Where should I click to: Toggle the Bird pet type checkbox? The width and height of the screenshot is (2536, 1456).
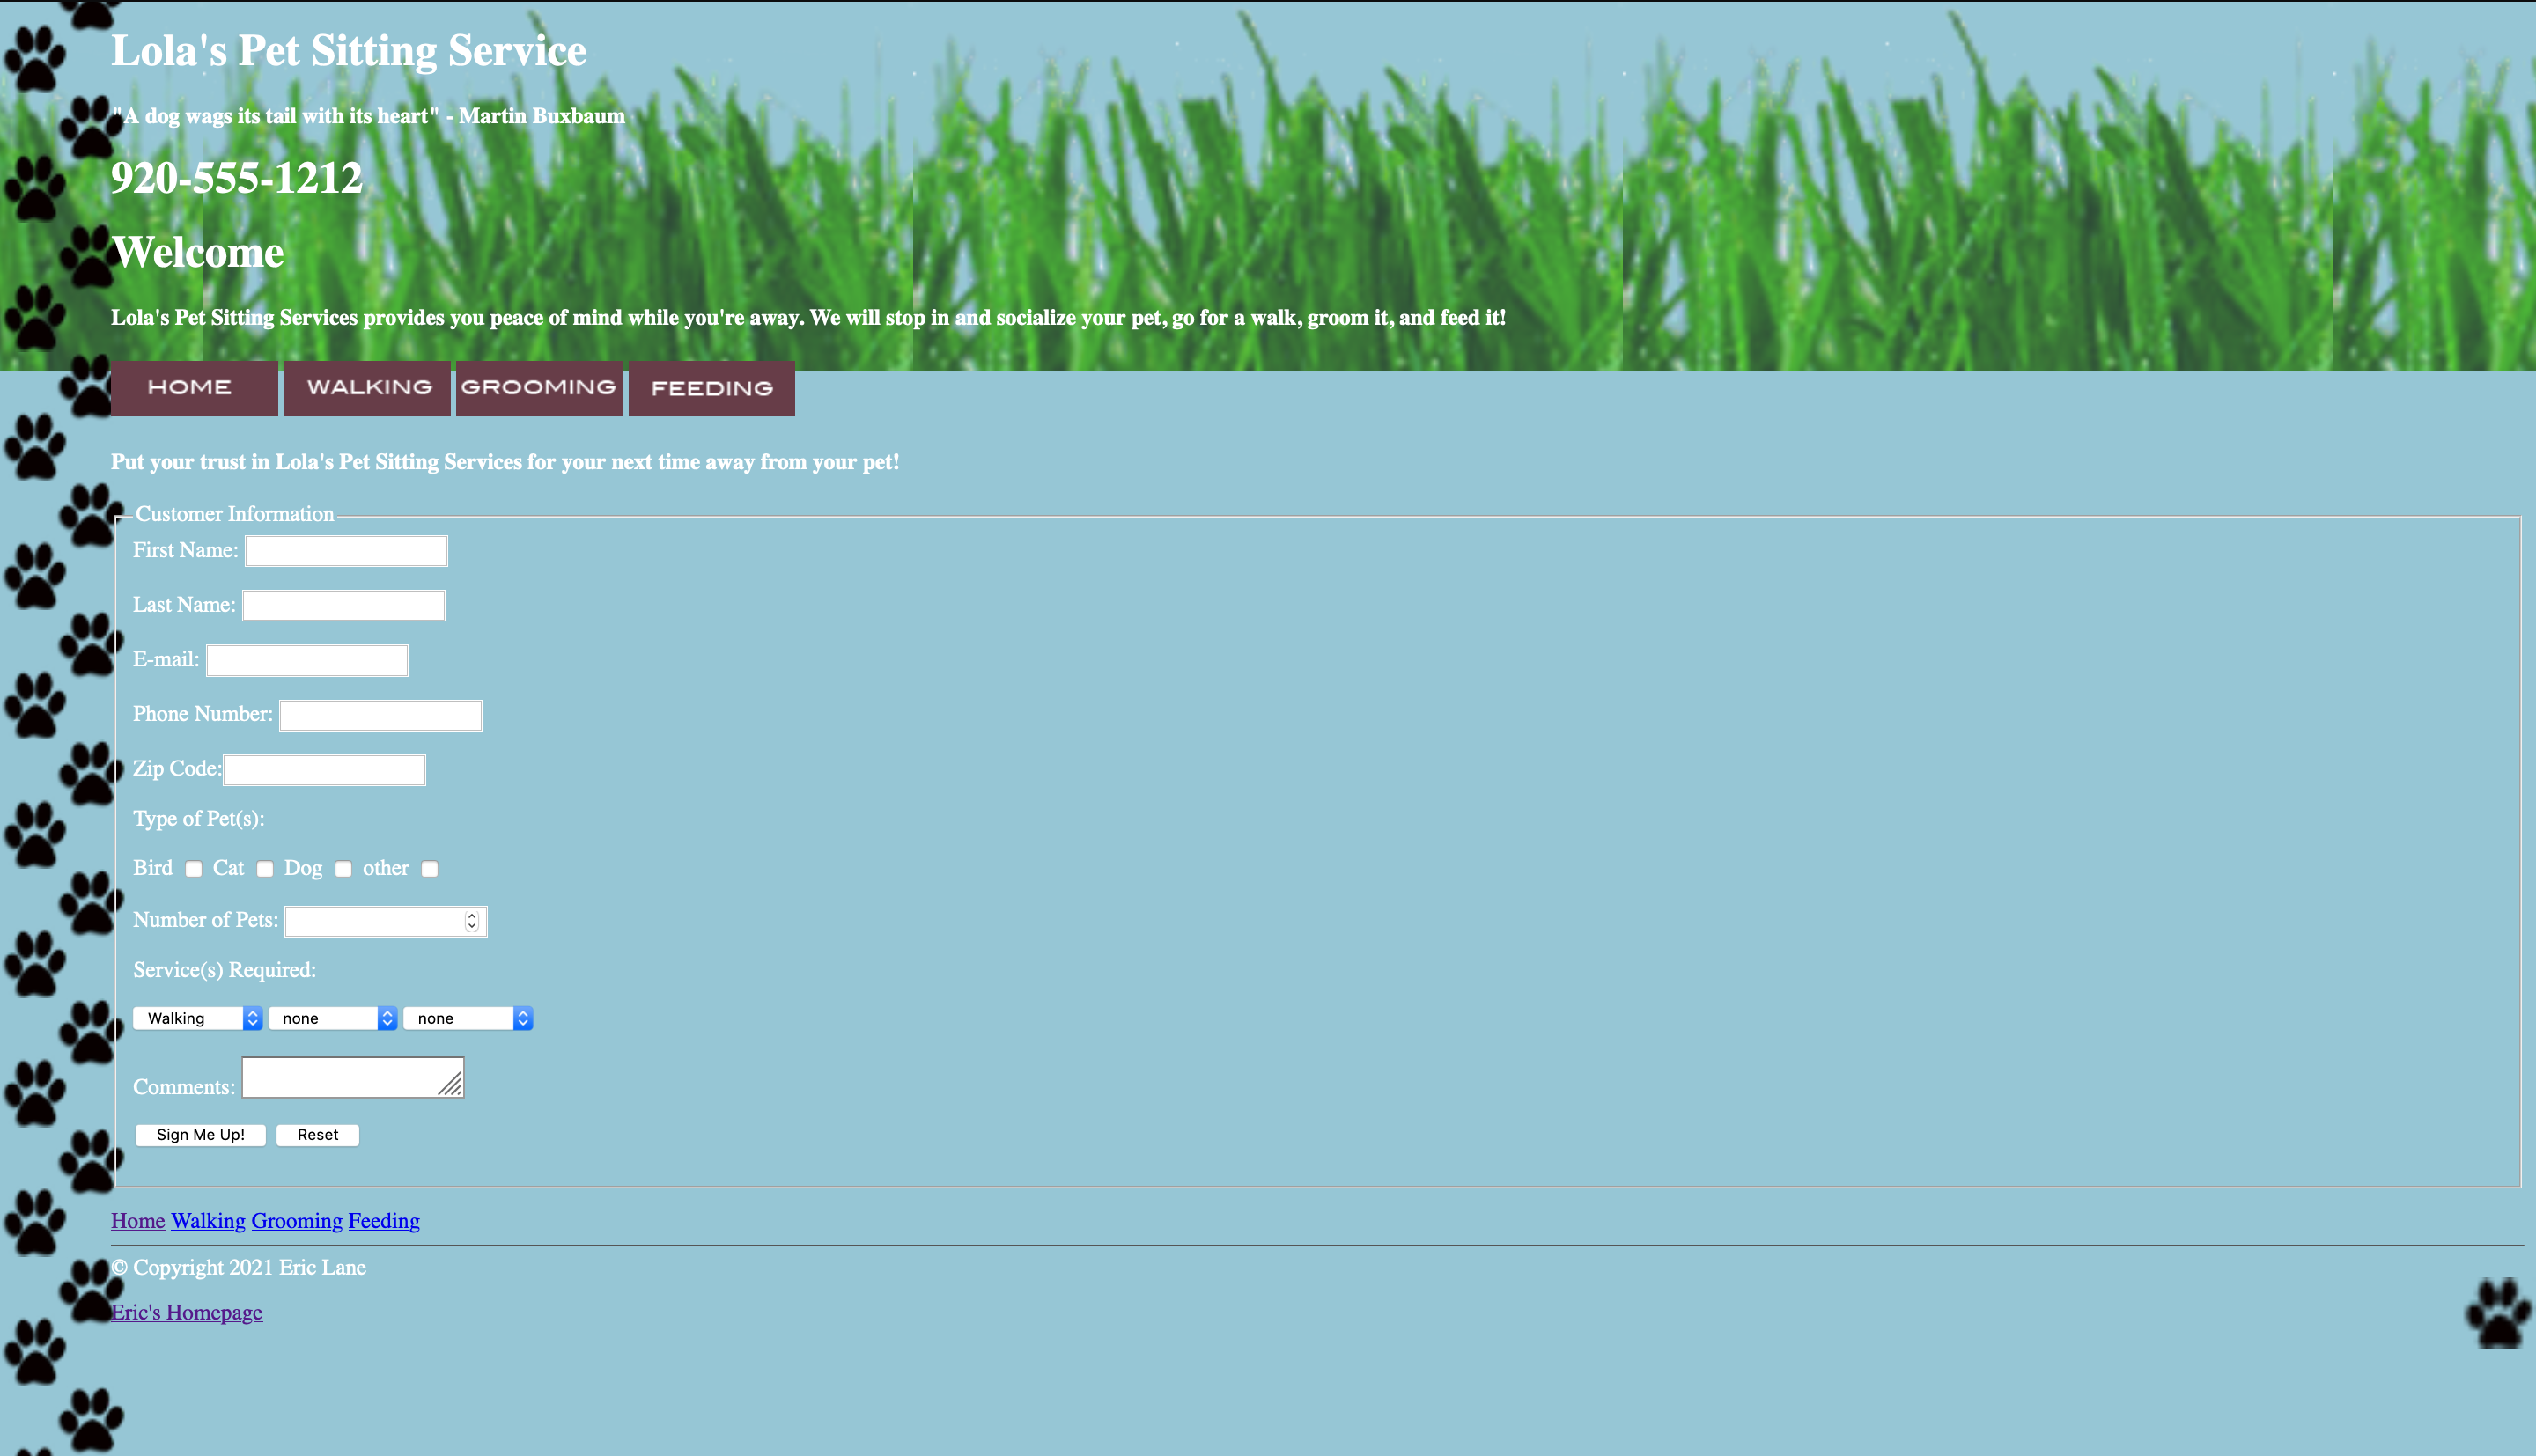pyautogui.click(x=194, y=867)
